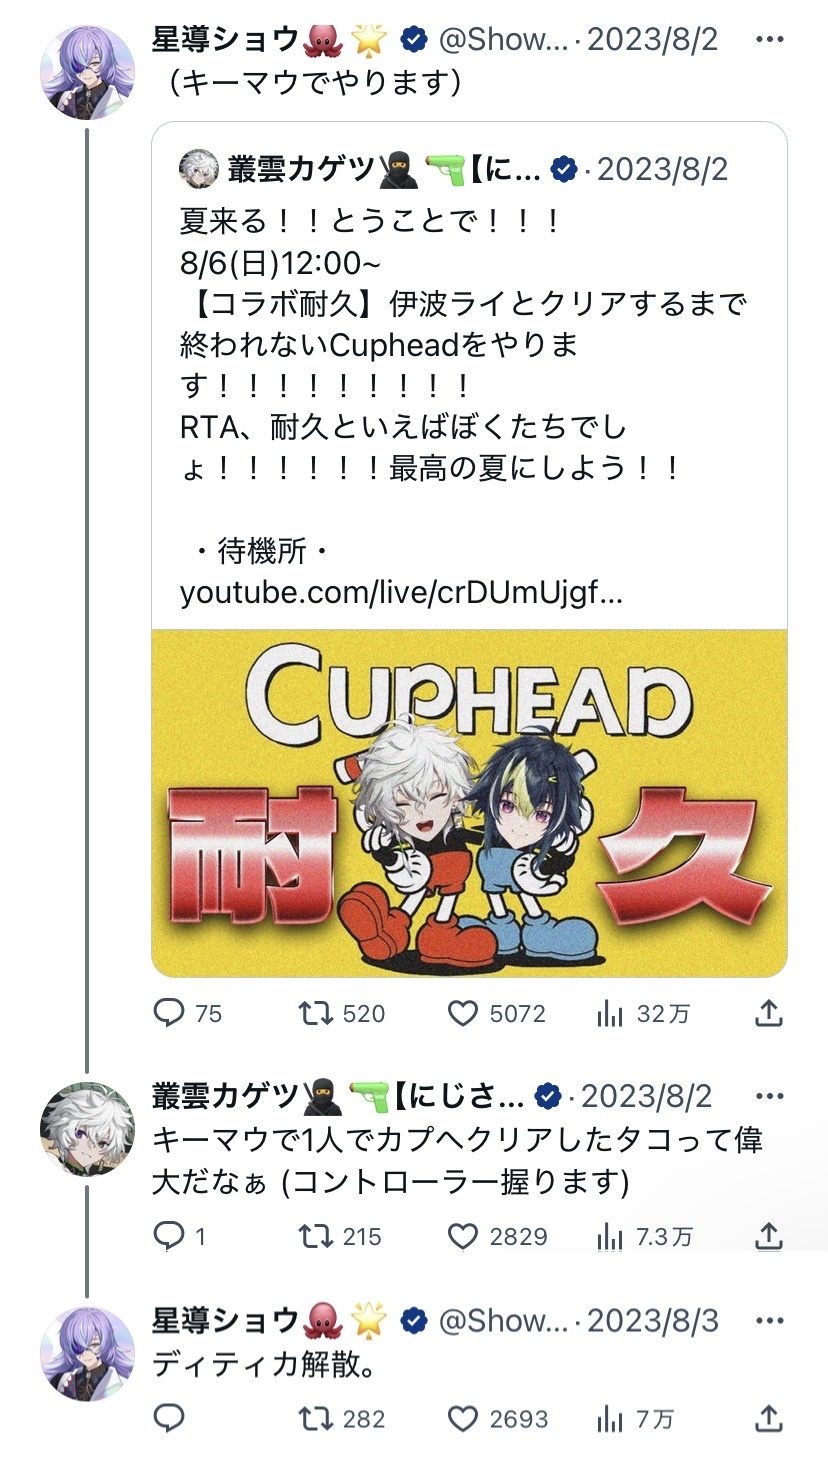Open more options for ディティカ解散 tweet
Image resolution: width=828 pixels, height=1458 pixels.
[x=768, y=1321]
